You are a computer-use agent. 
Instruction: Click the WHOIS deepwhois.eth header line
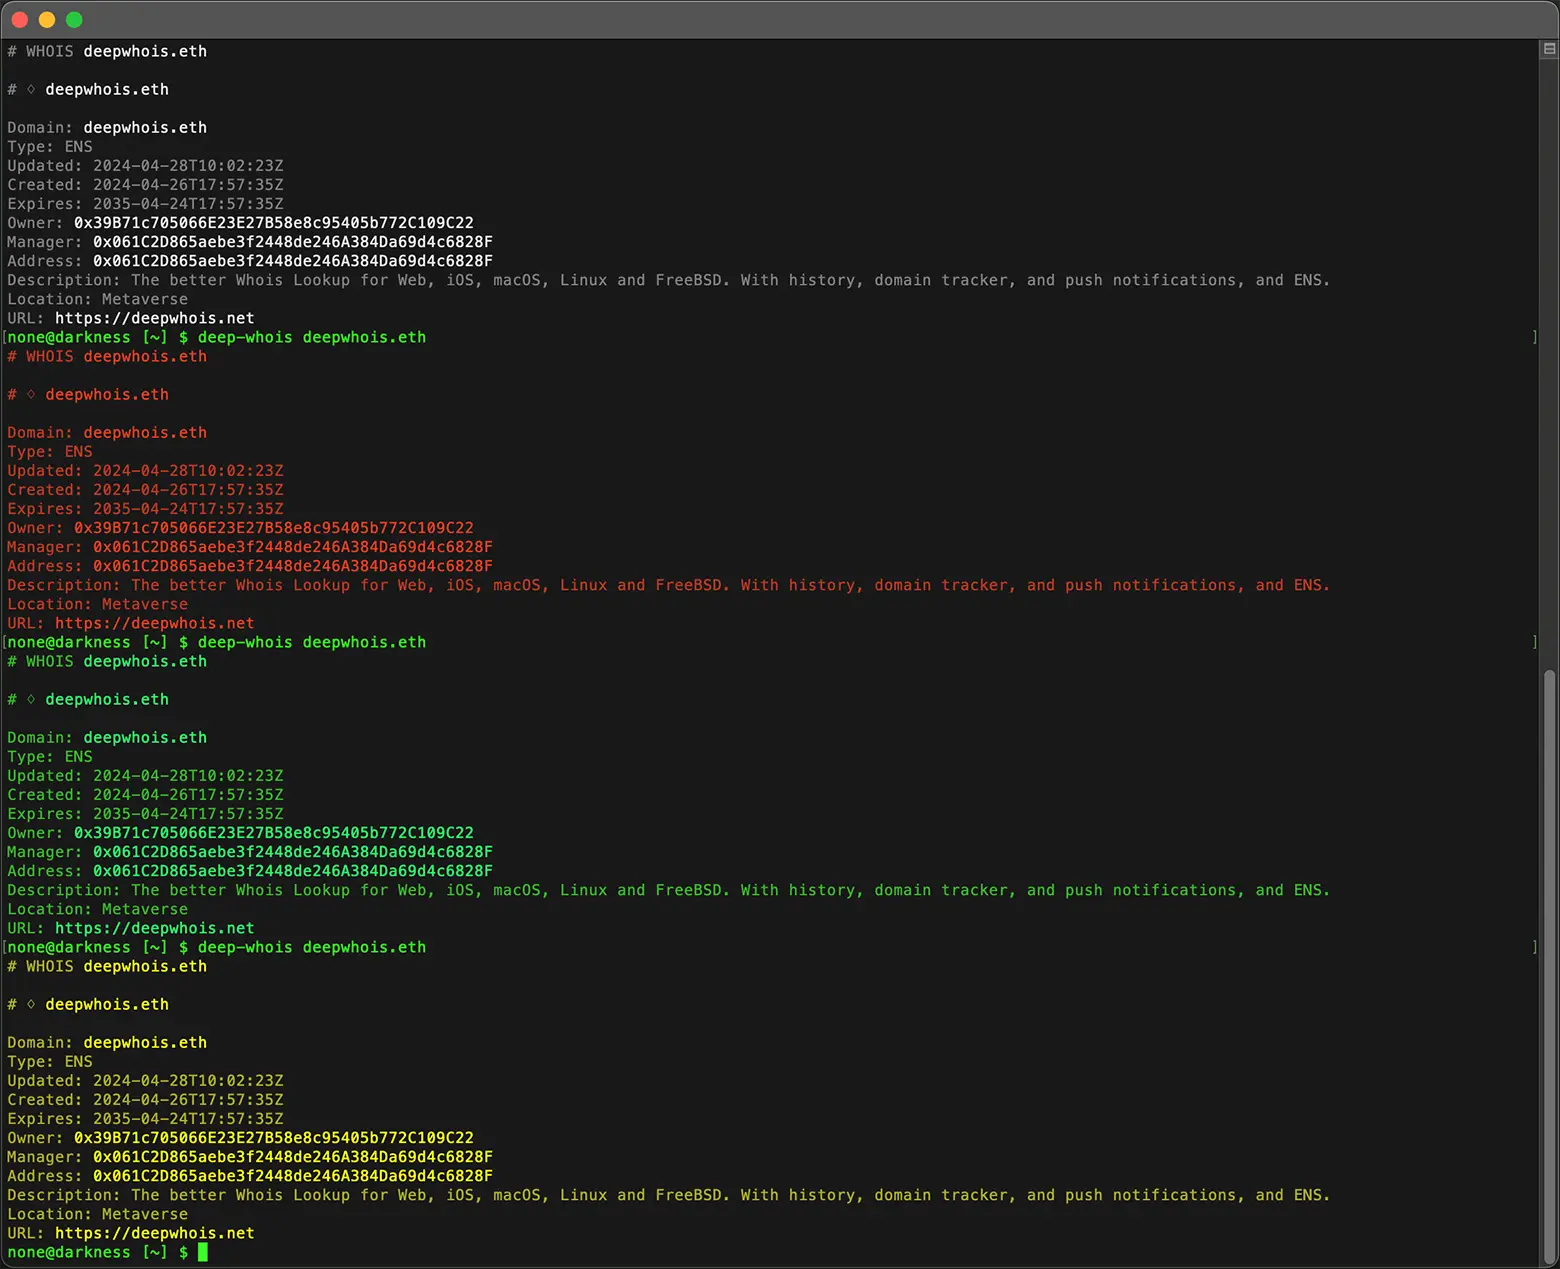pyautogui.click(x=107, y=51)
